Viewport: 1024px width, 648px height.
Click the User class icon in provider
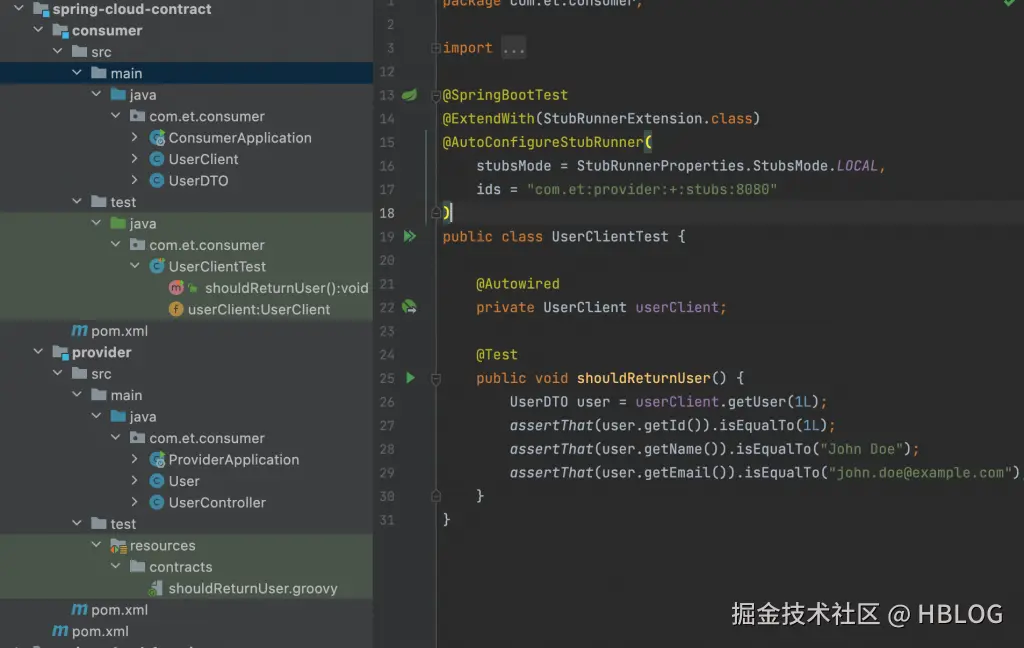coord(157,481)
